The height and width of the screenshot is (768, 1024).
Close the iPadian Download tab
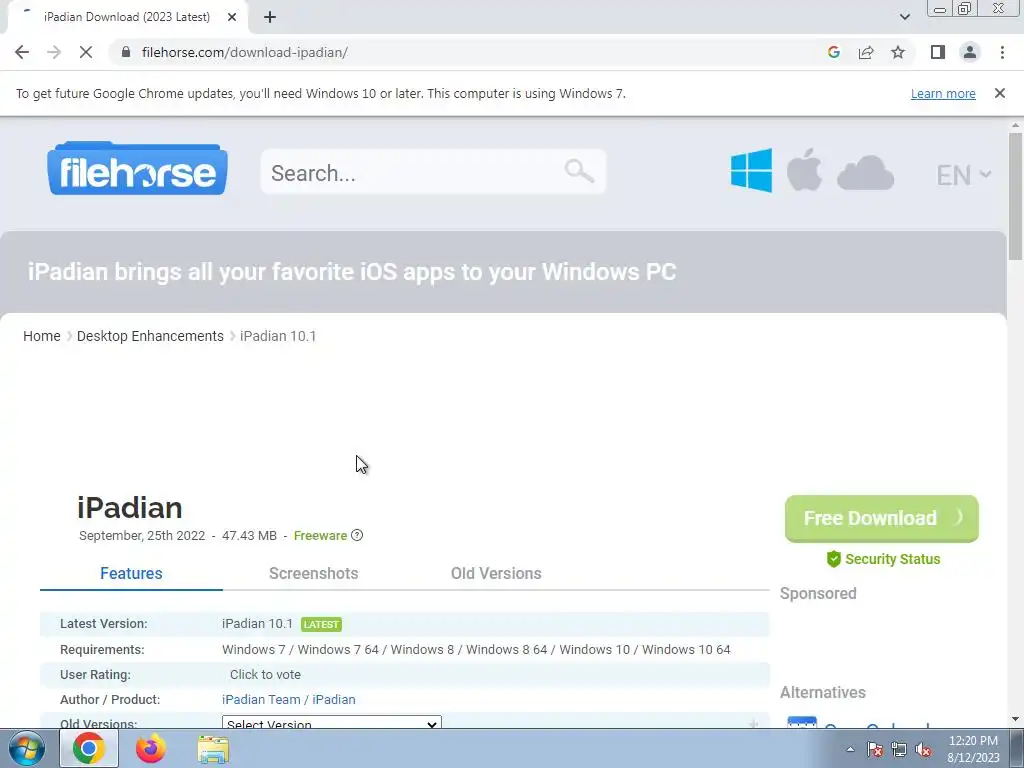pyautogui.click(x=232, y=17)
